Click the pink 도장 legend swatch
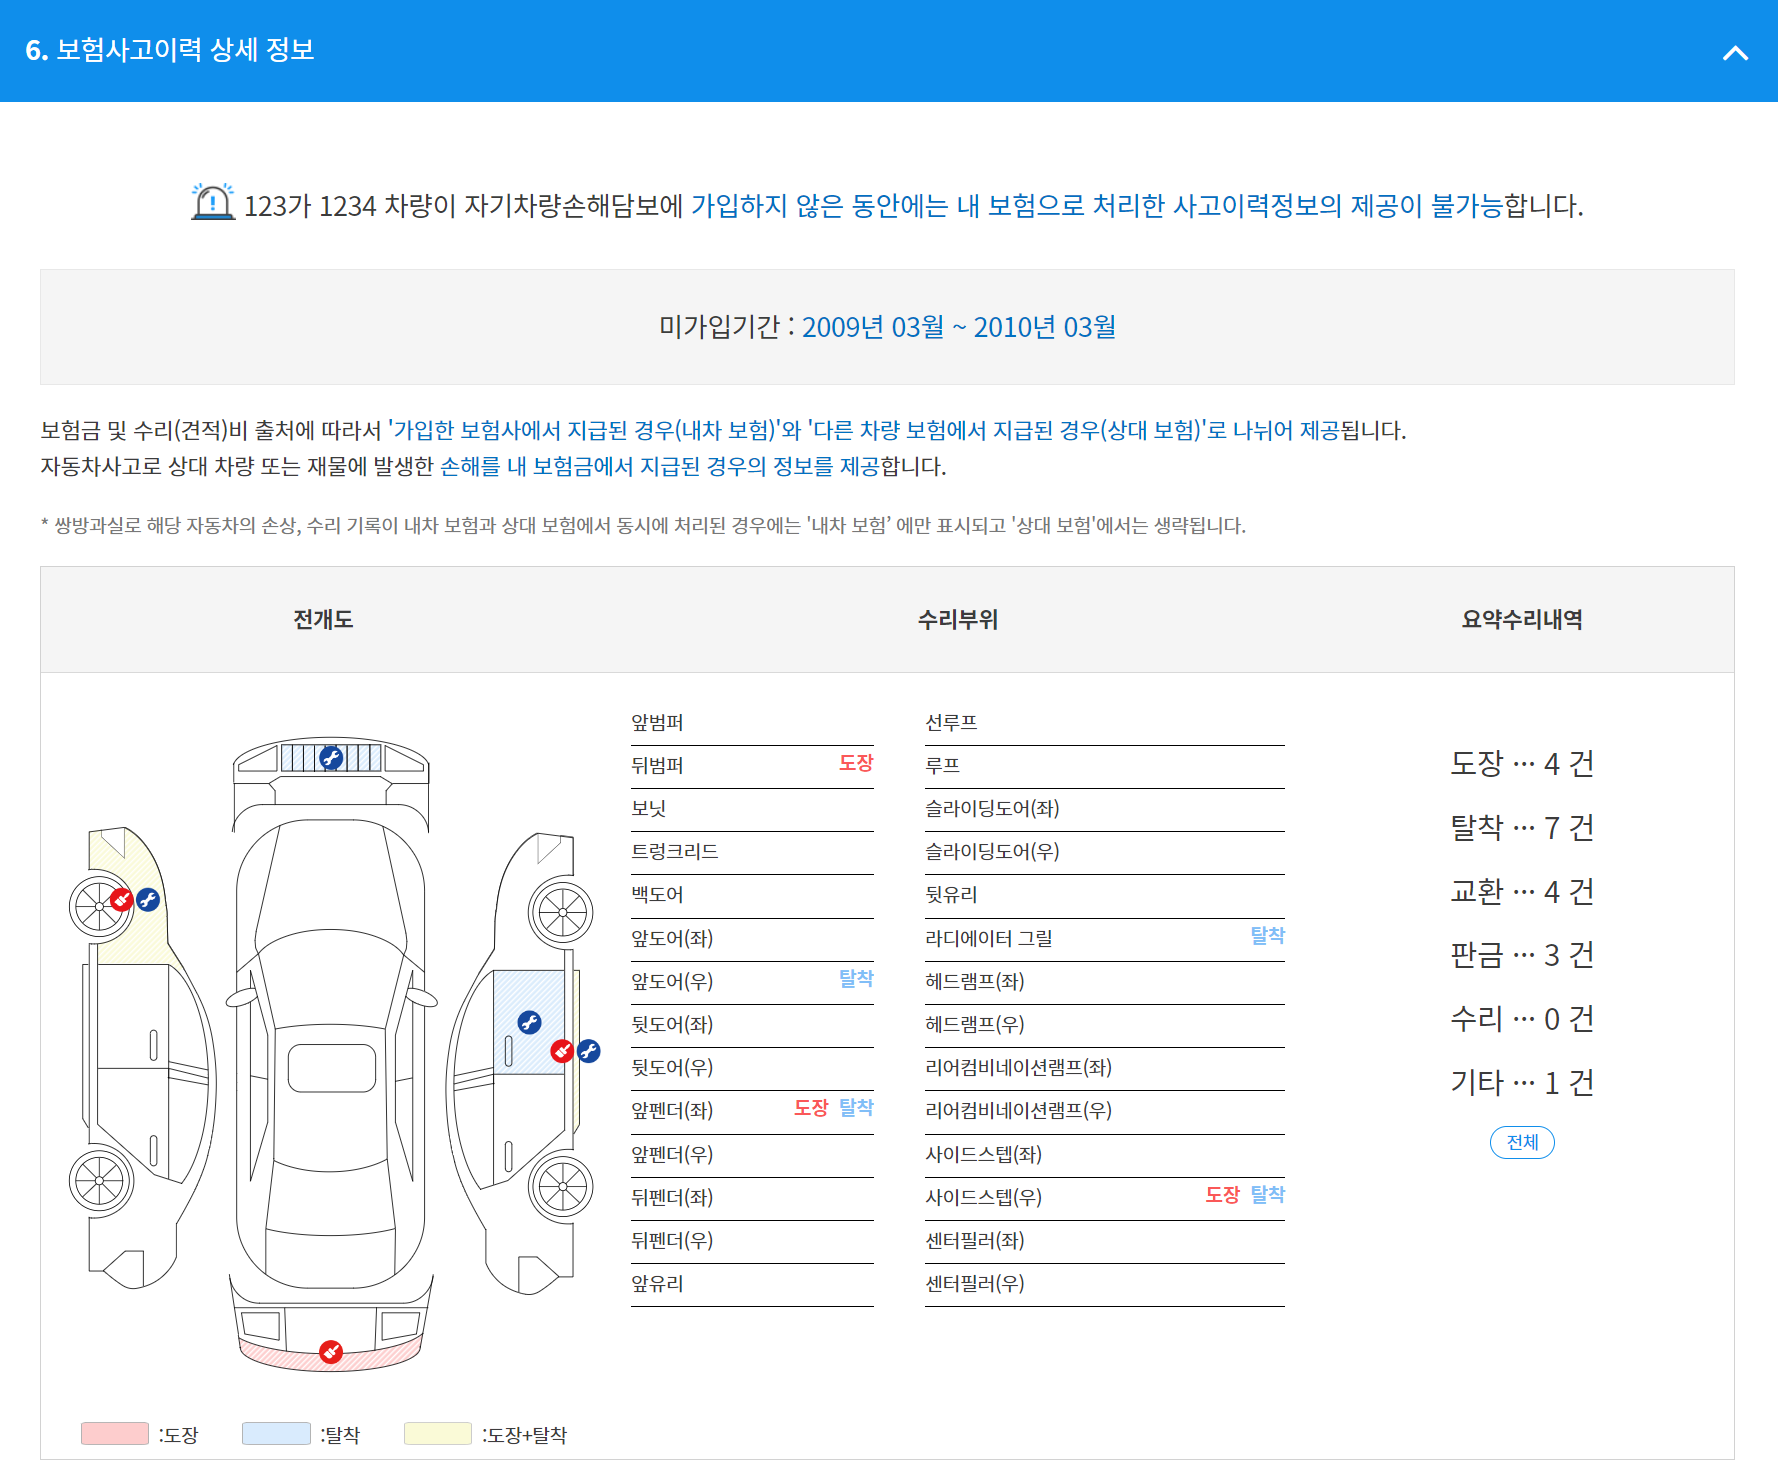Image resolution: width=1778 pixels, height=1470 pixels. tap(113, 1433)
